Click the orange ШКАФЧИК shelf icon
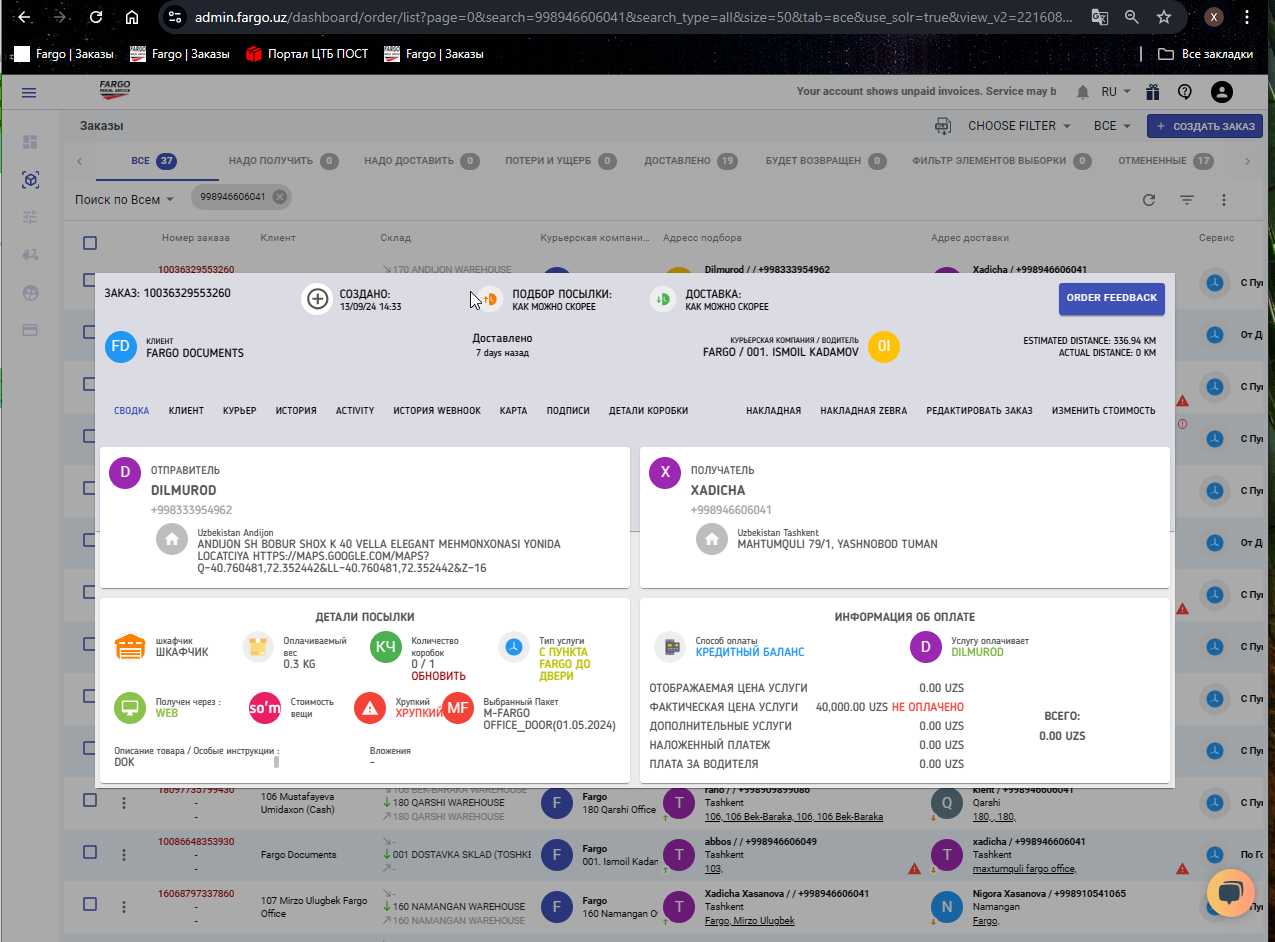The width and height of the screenshot is (1275, 942). pyautogui.click(x=131, y=647)
